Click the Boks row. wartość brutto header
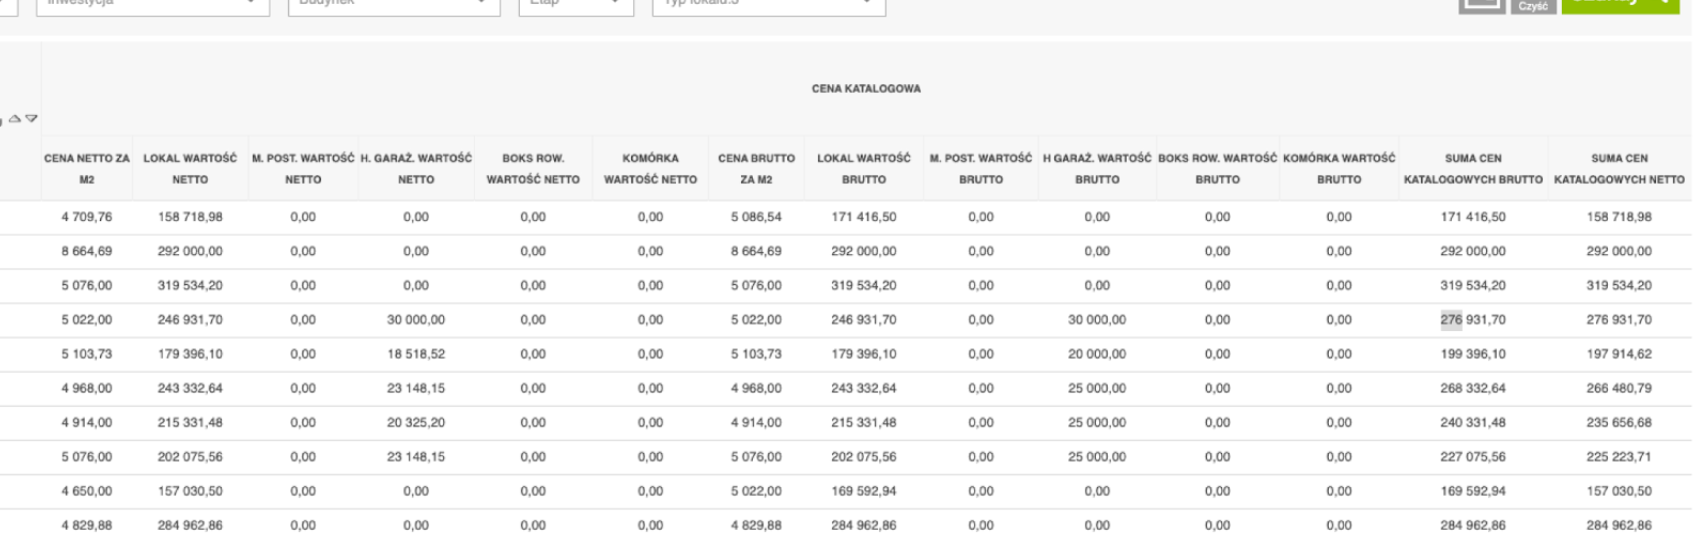 coord(1217,169)
